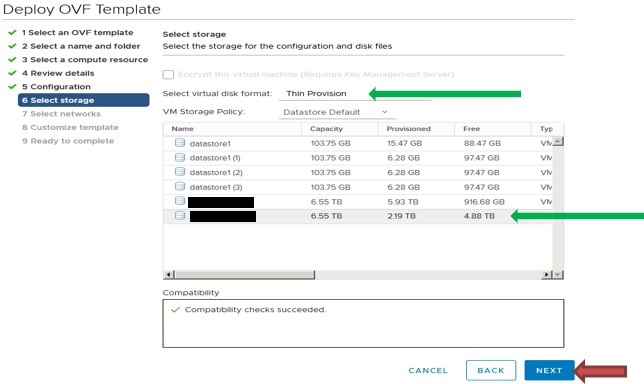Click the datastore1 disk icon
The width and height of the screenshot is (644, 384).
180,143
